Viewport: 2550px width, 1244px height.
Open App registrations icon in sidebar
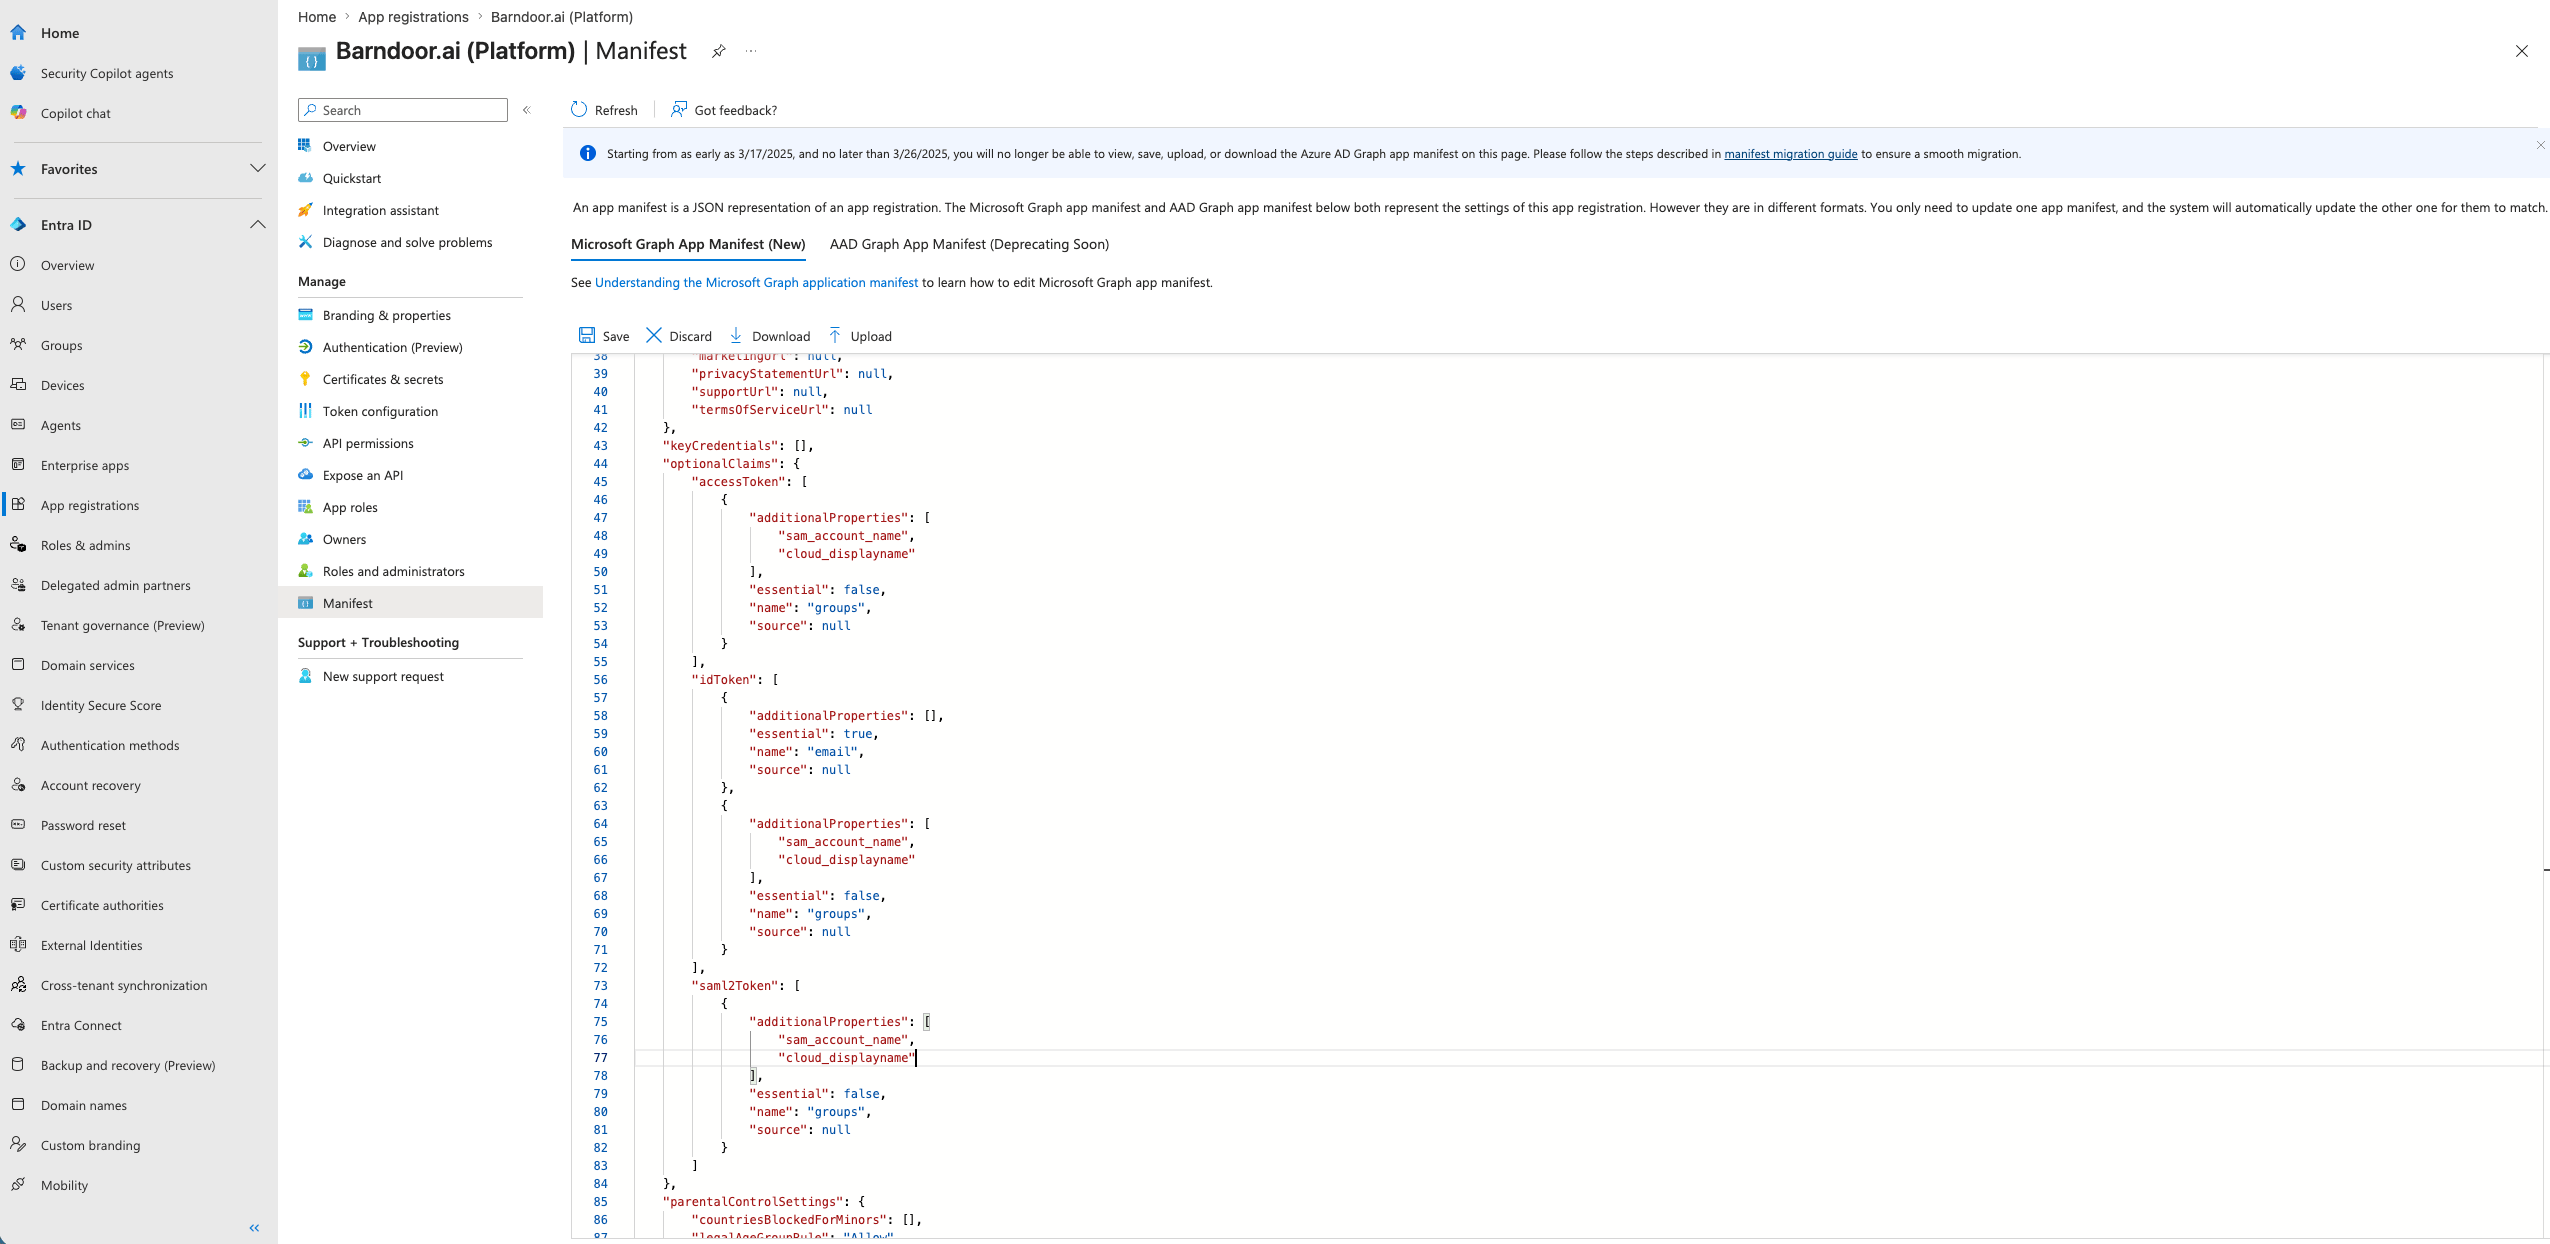tap(18, 504)
